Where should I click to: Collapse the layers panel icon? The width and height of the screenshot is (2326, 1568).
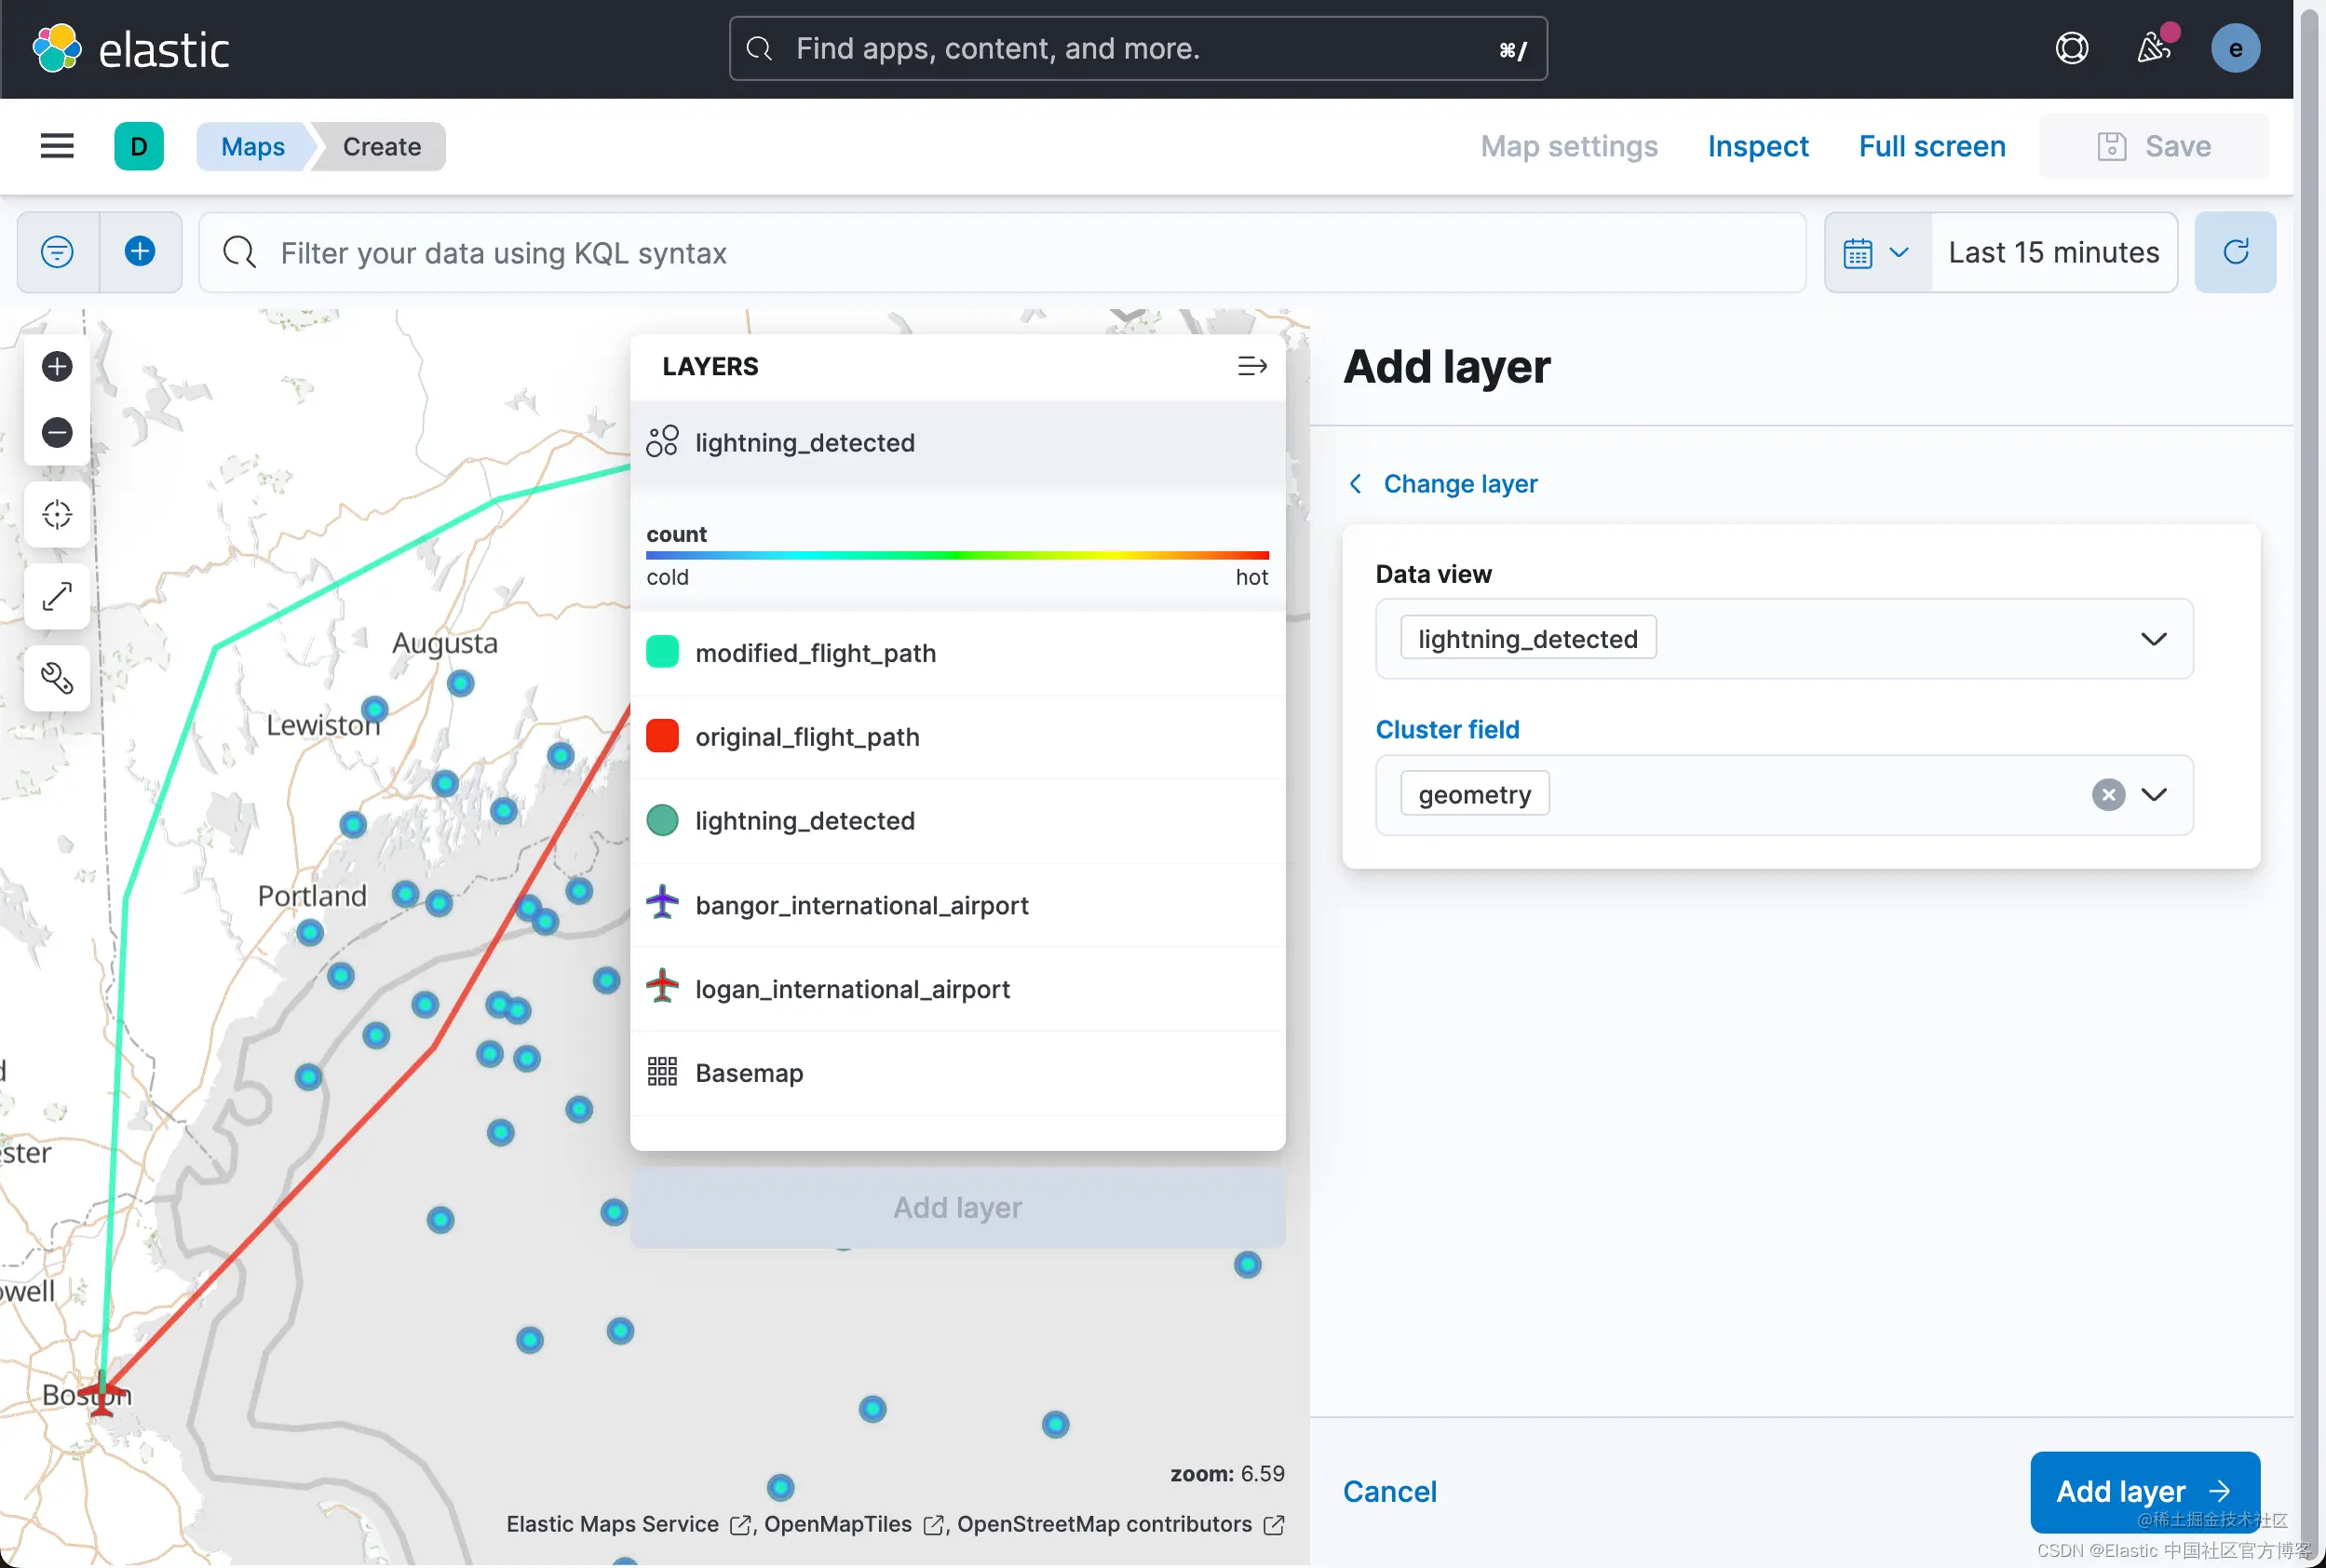1251,367
